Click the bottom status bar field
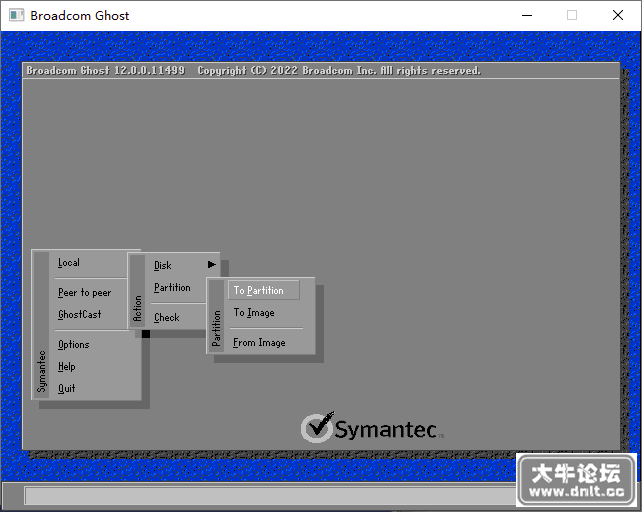642x512 pixels. point(270,496)
